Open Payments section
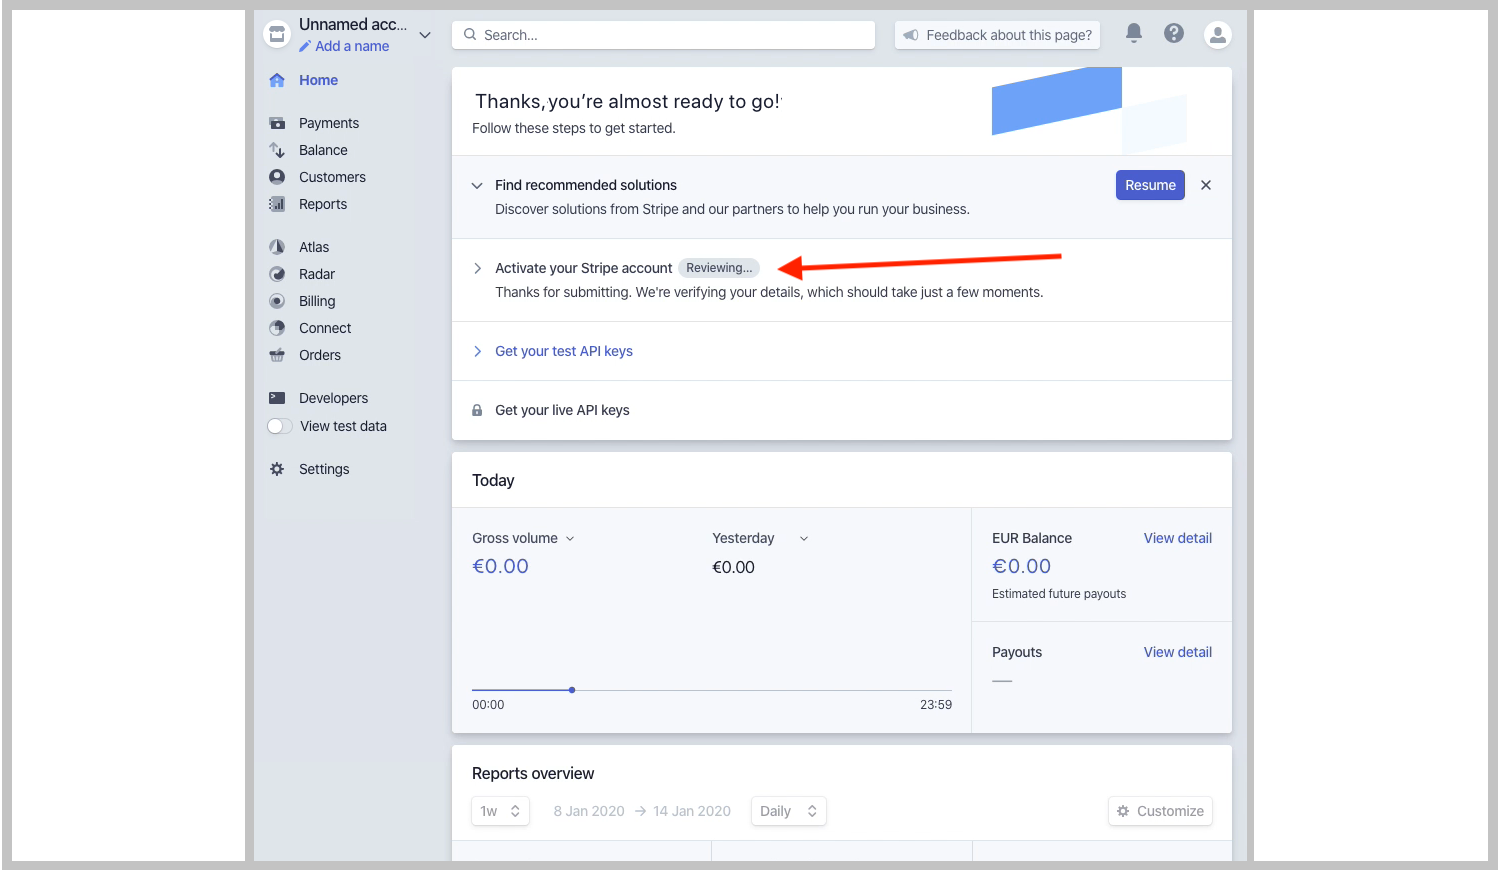 click(x=329, y=123)
